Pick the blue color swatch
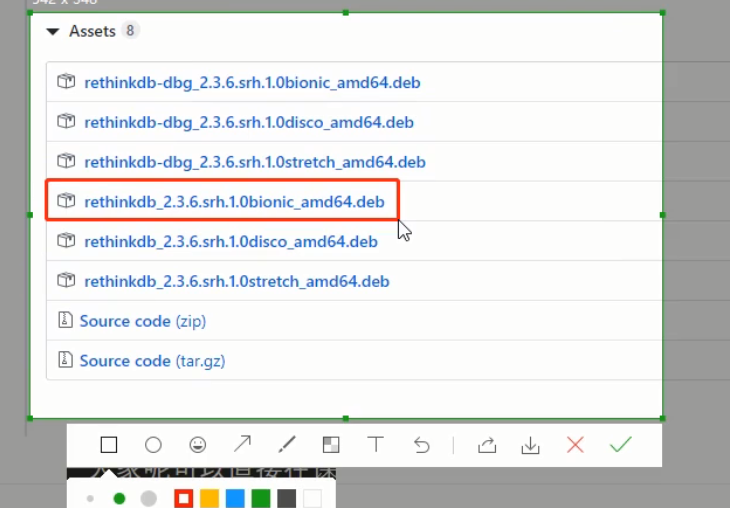Screen dimensions: 730x508 [x=235, y=499]
